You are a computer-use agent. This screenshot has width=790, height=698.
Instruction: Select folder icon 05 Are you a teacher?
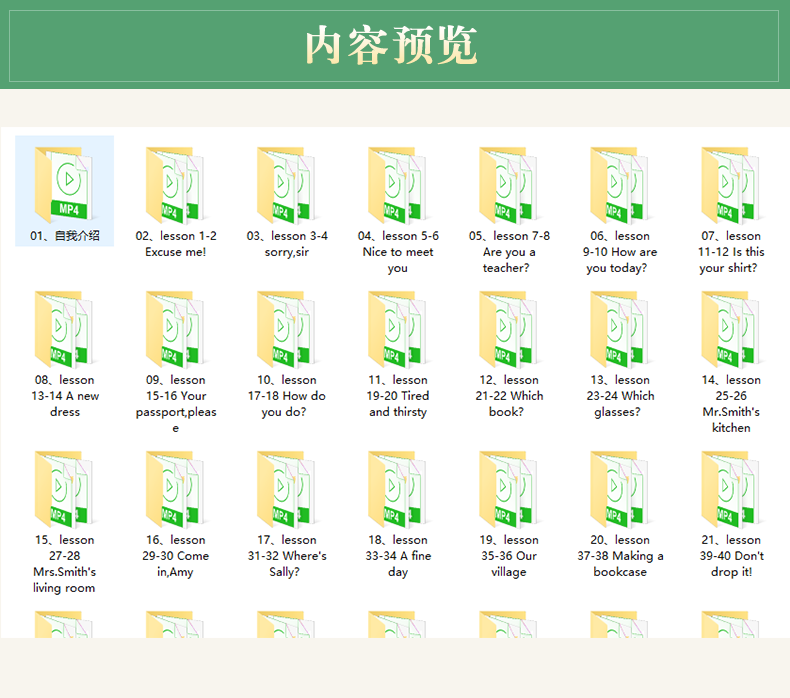509,185
